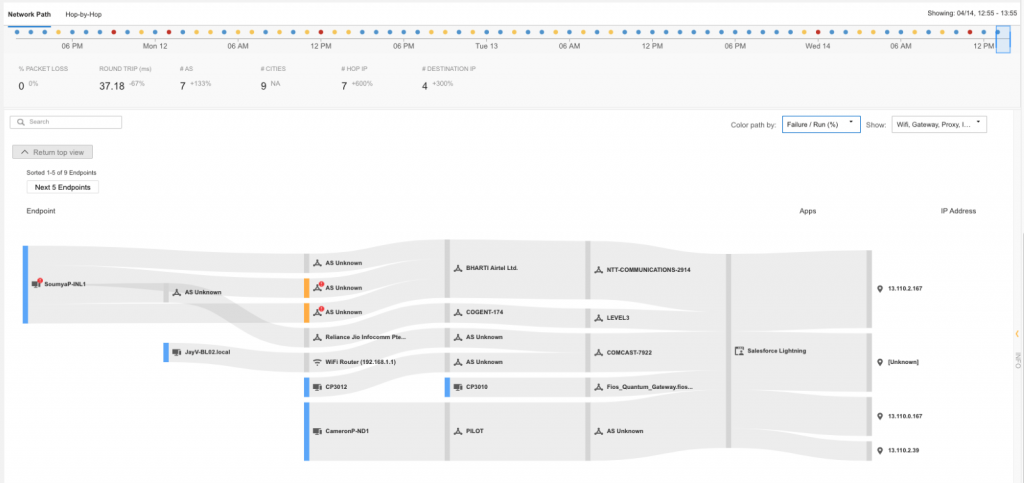1024x483 pixels.
Task: Click the SoumyaP-INL1 label
Action: pyautogui.click(x=65, y=284)
